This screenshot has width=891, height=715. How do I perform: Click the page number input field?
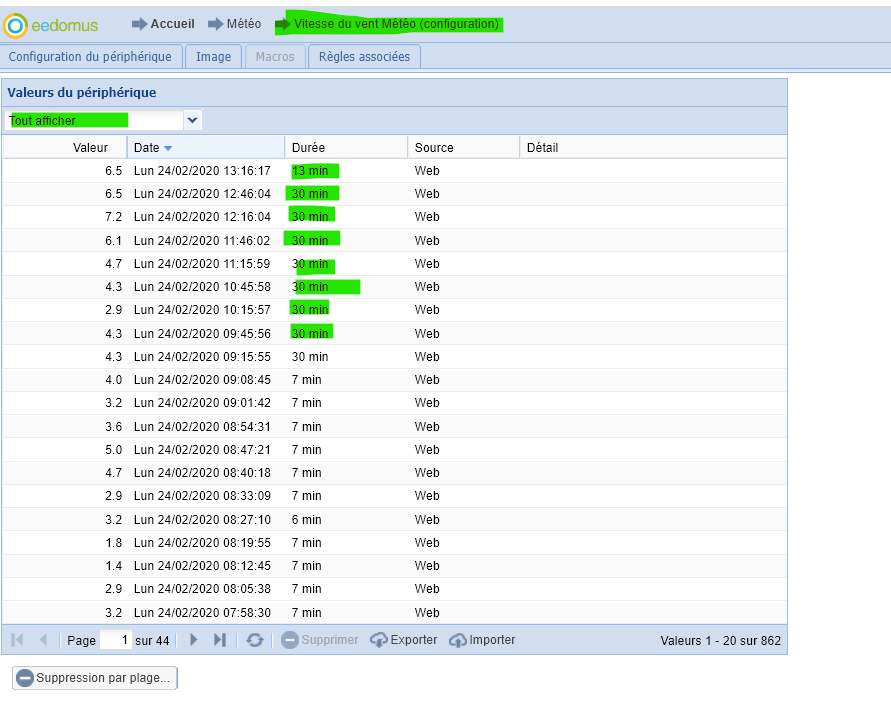(116, 640)
